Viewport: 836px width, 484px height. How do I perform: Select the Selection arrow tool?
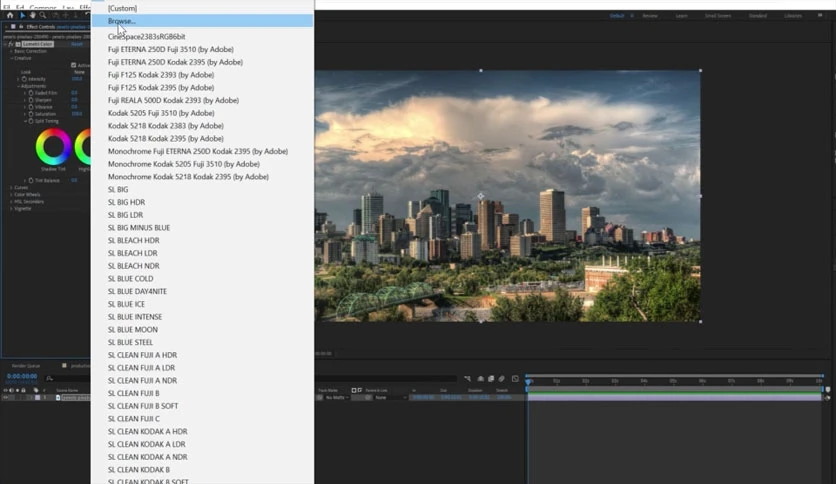(x=22, y=15)
